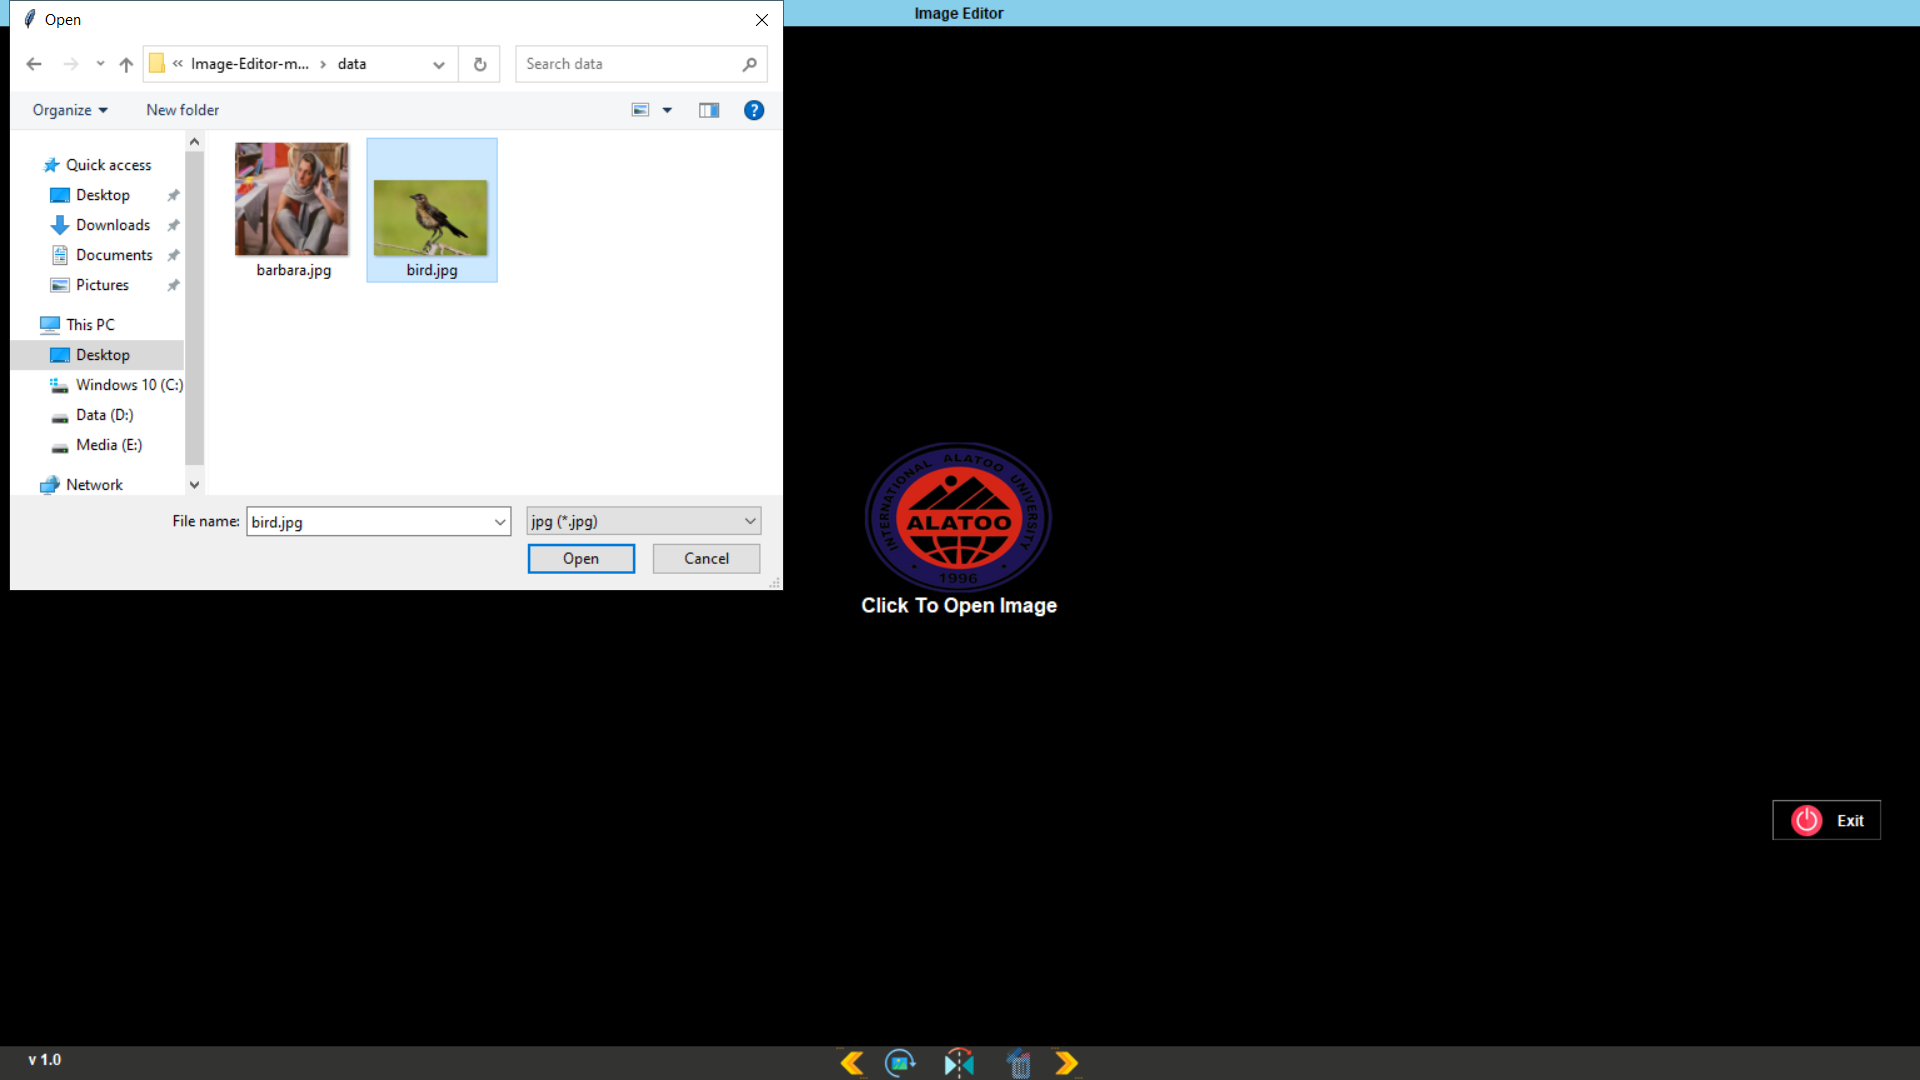The height and width of the screenshot is (1080, 1920).
Task: Select This PC in navigation pane
Action: coord(90,325)
